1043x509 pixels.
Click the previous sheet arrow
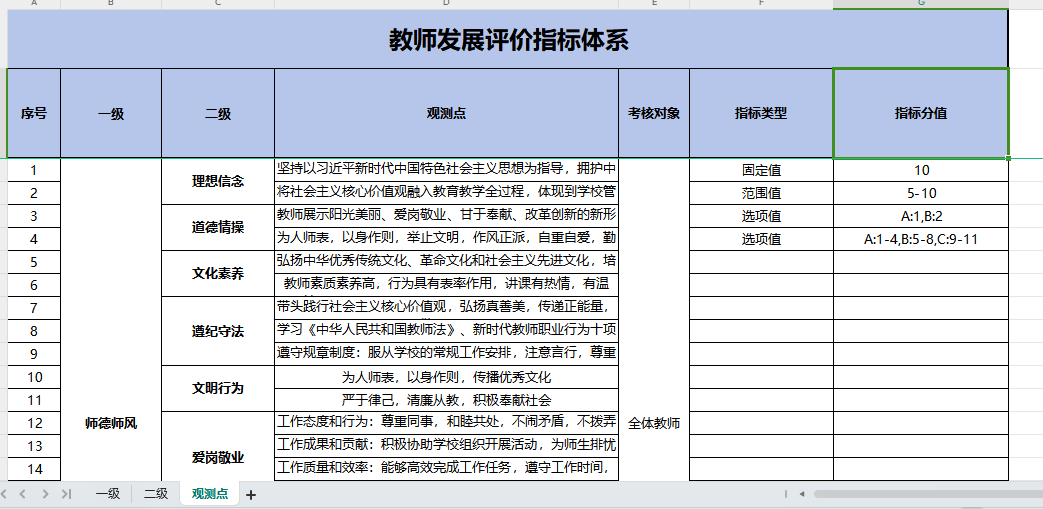24,494
